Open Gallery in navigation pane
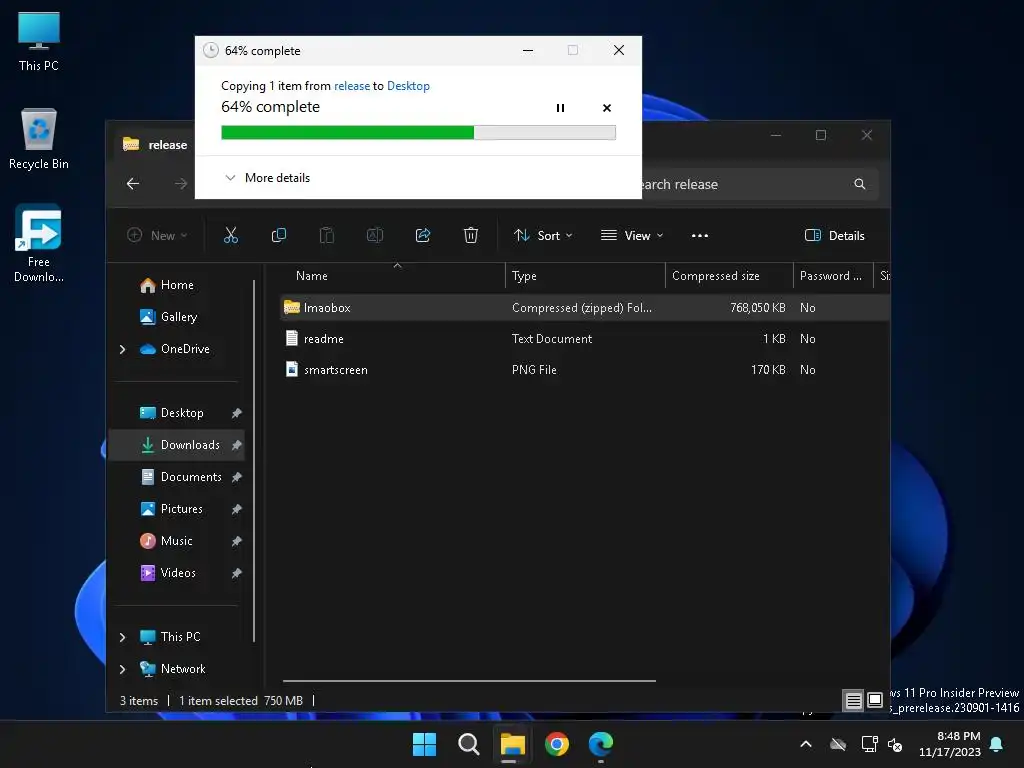Screen dimensions: 1024x768 [176, 317]
